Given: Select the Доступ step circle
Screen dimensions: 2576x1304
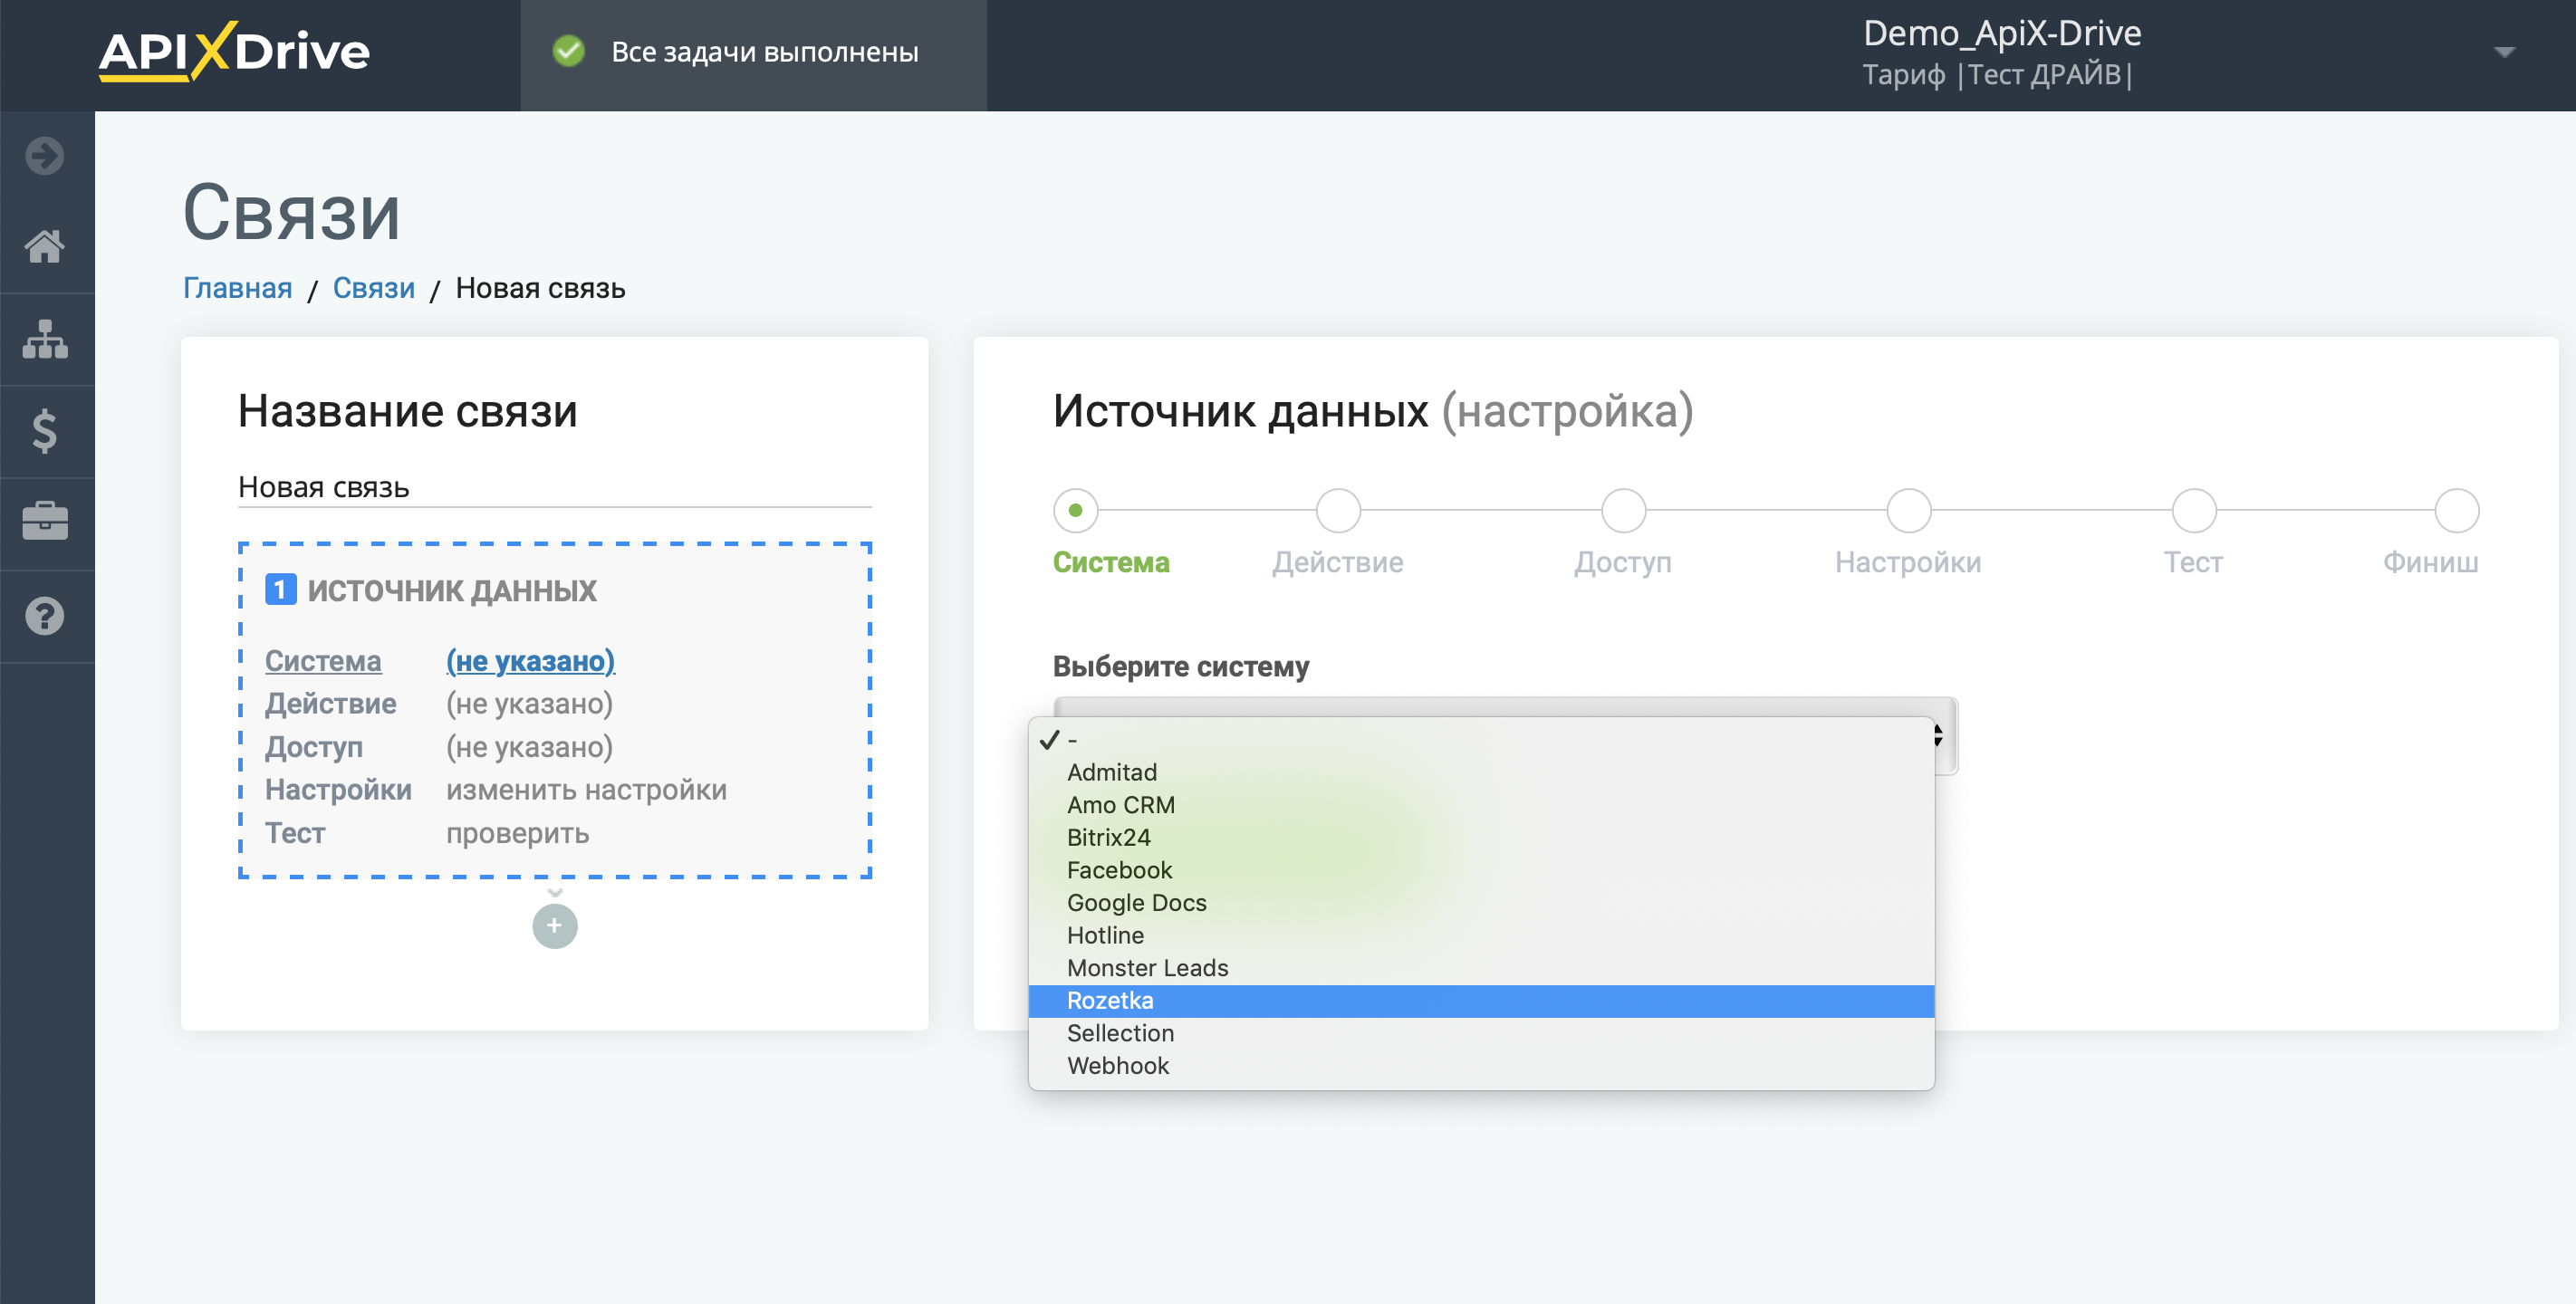Looking at the screenshot, I should coord(1623,511).
